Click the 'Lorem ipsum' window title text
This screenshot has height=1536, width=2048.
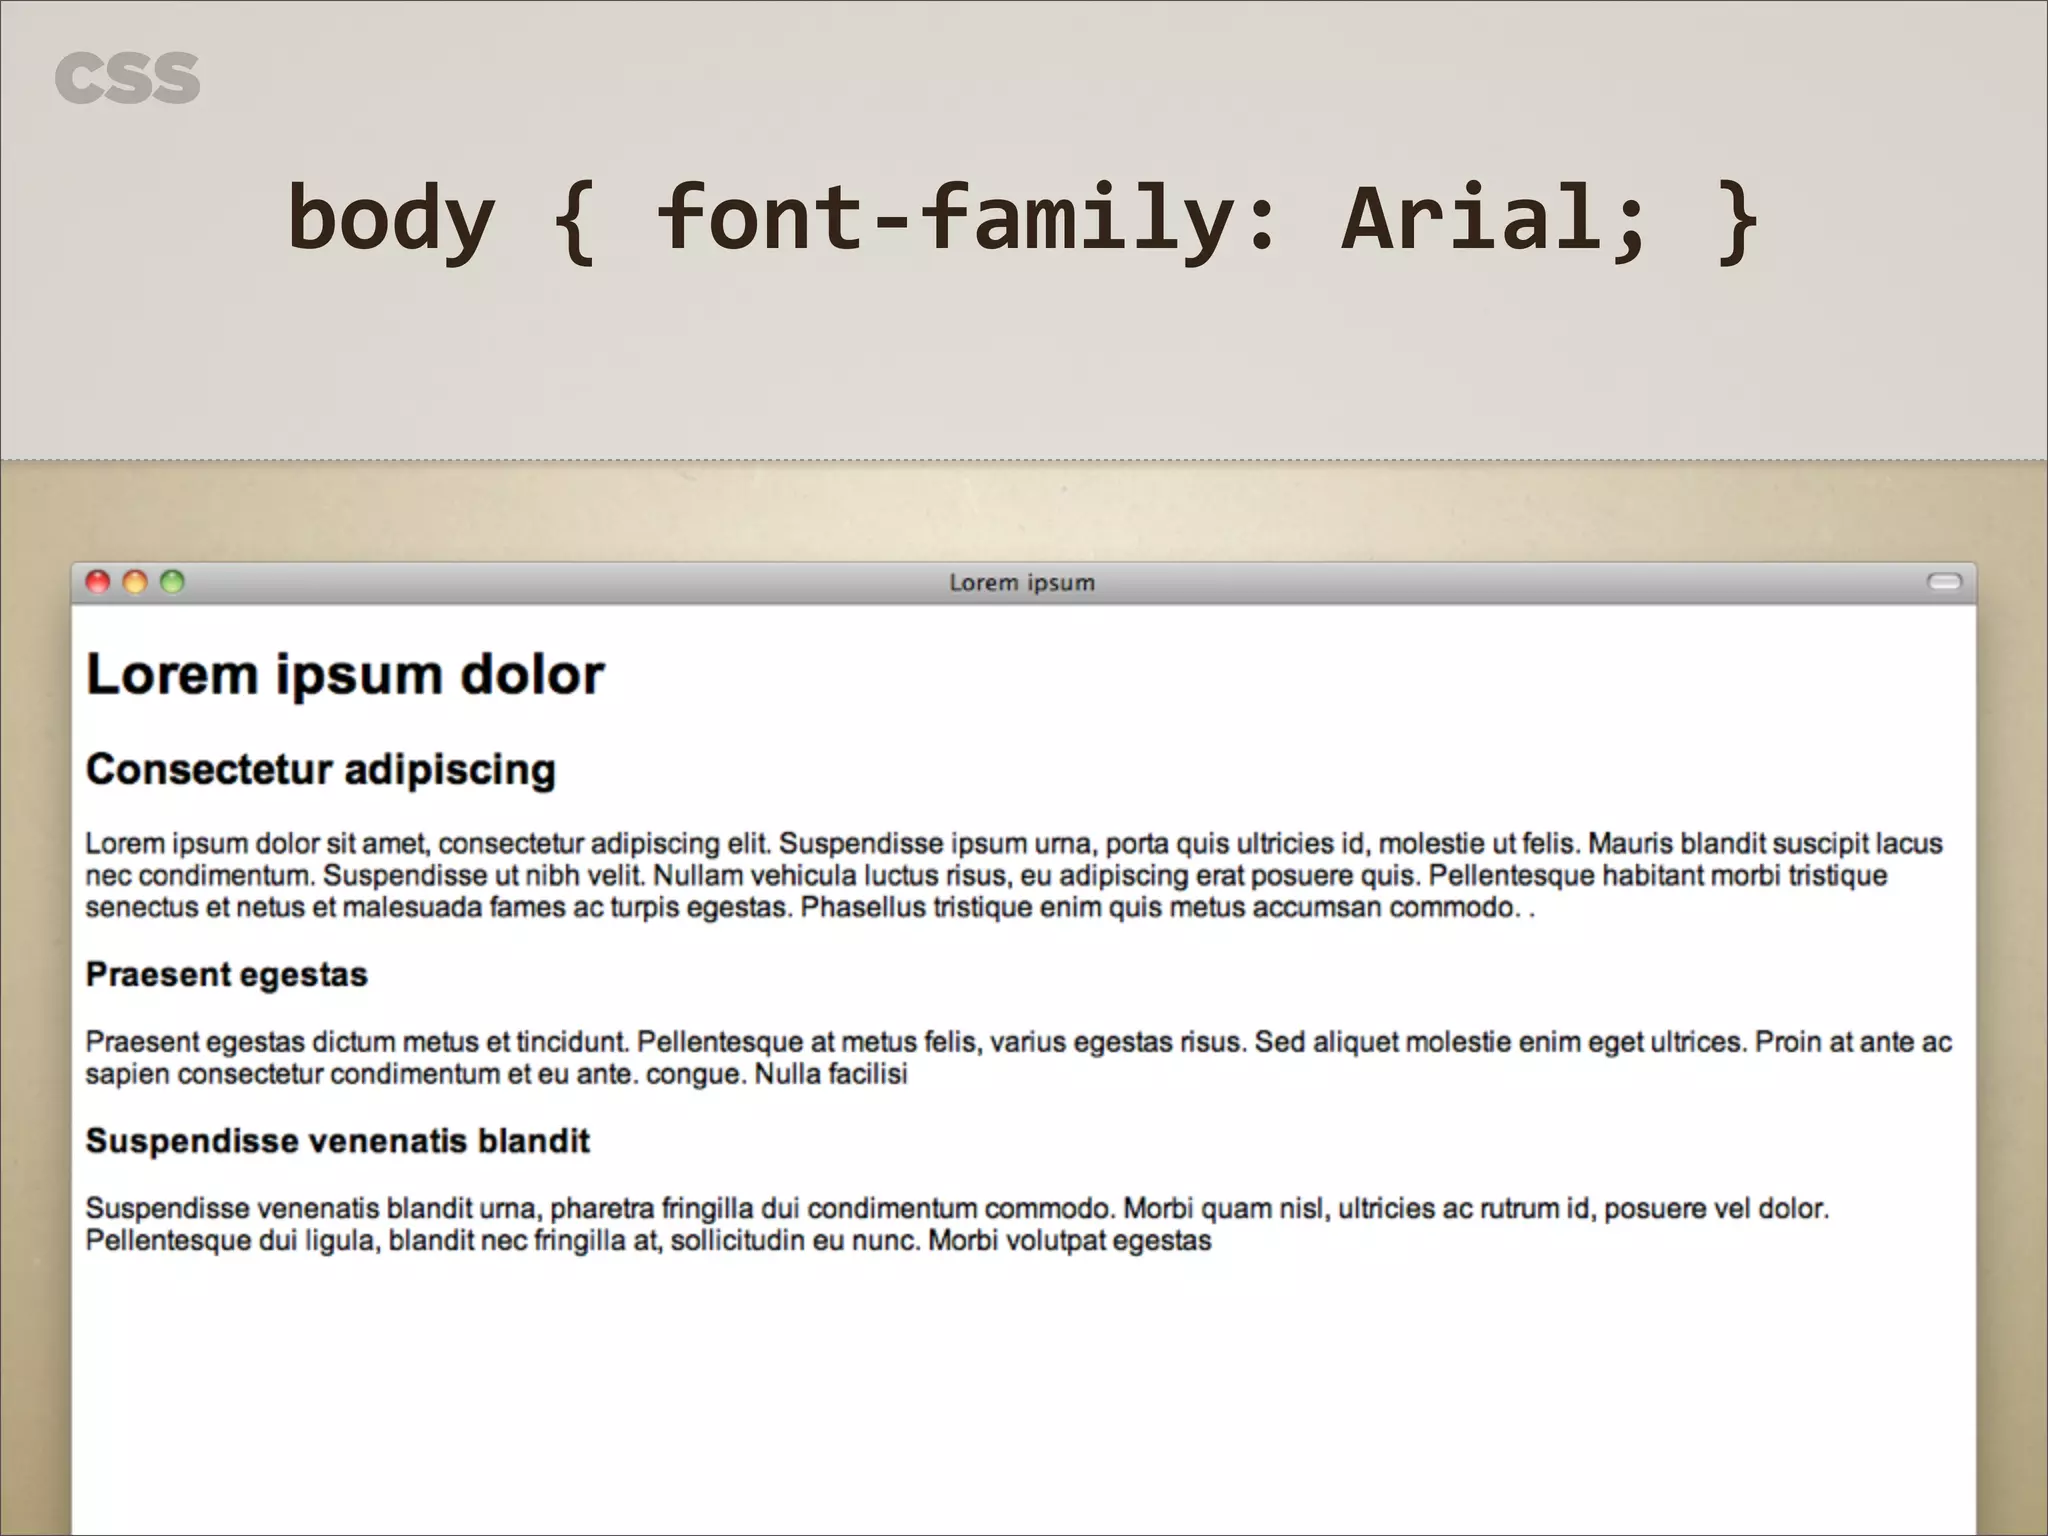1022,583
